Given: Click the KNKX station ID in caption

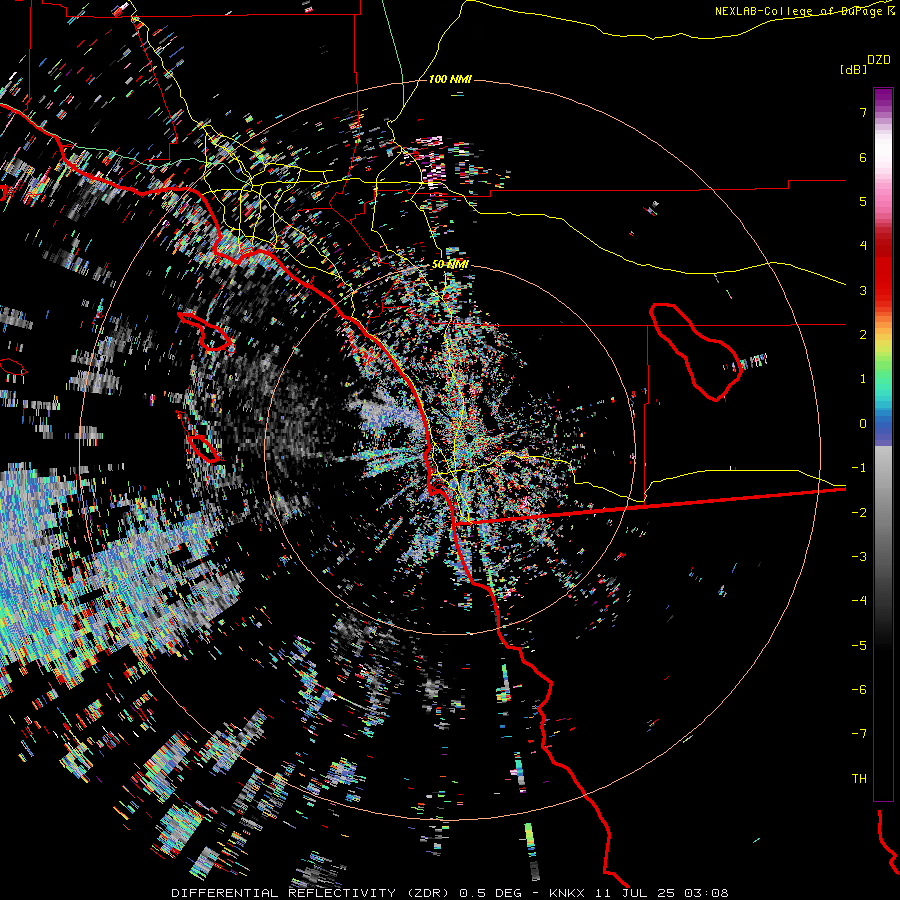Looking at the screenshot, I should 567,893.
